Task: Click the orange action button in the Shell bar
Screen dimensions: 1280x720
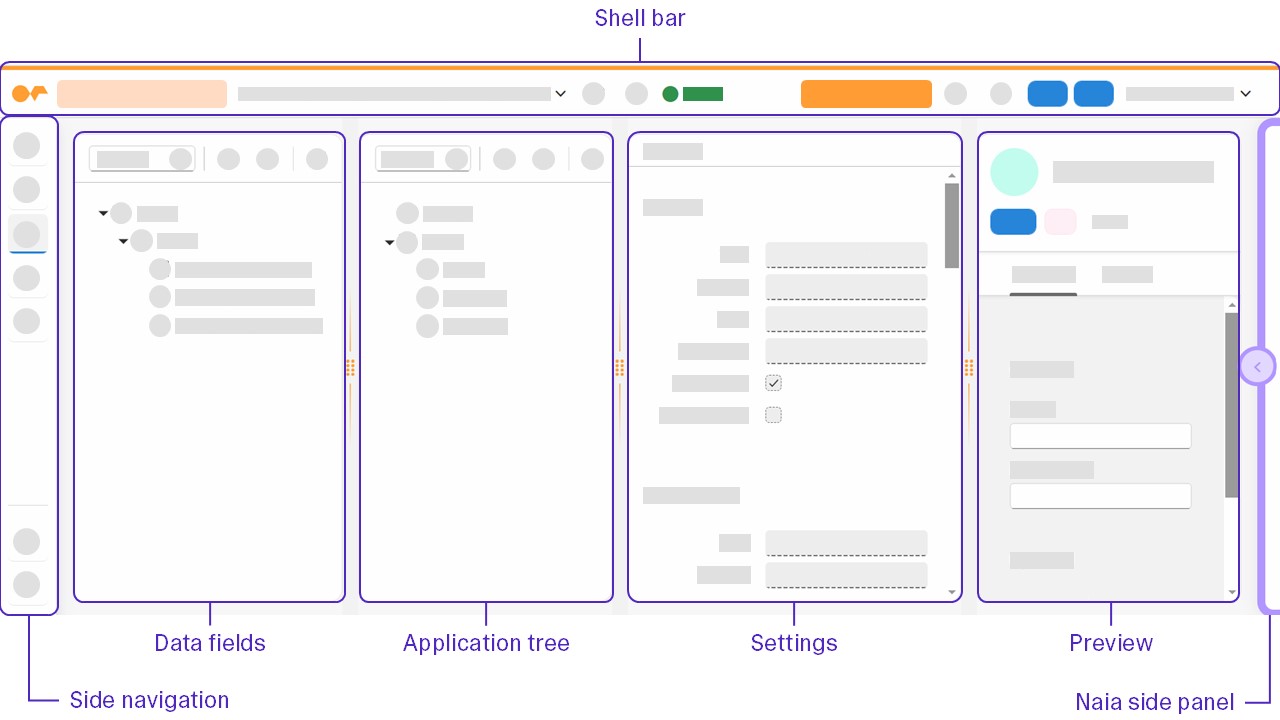Action: coord(866,93)
